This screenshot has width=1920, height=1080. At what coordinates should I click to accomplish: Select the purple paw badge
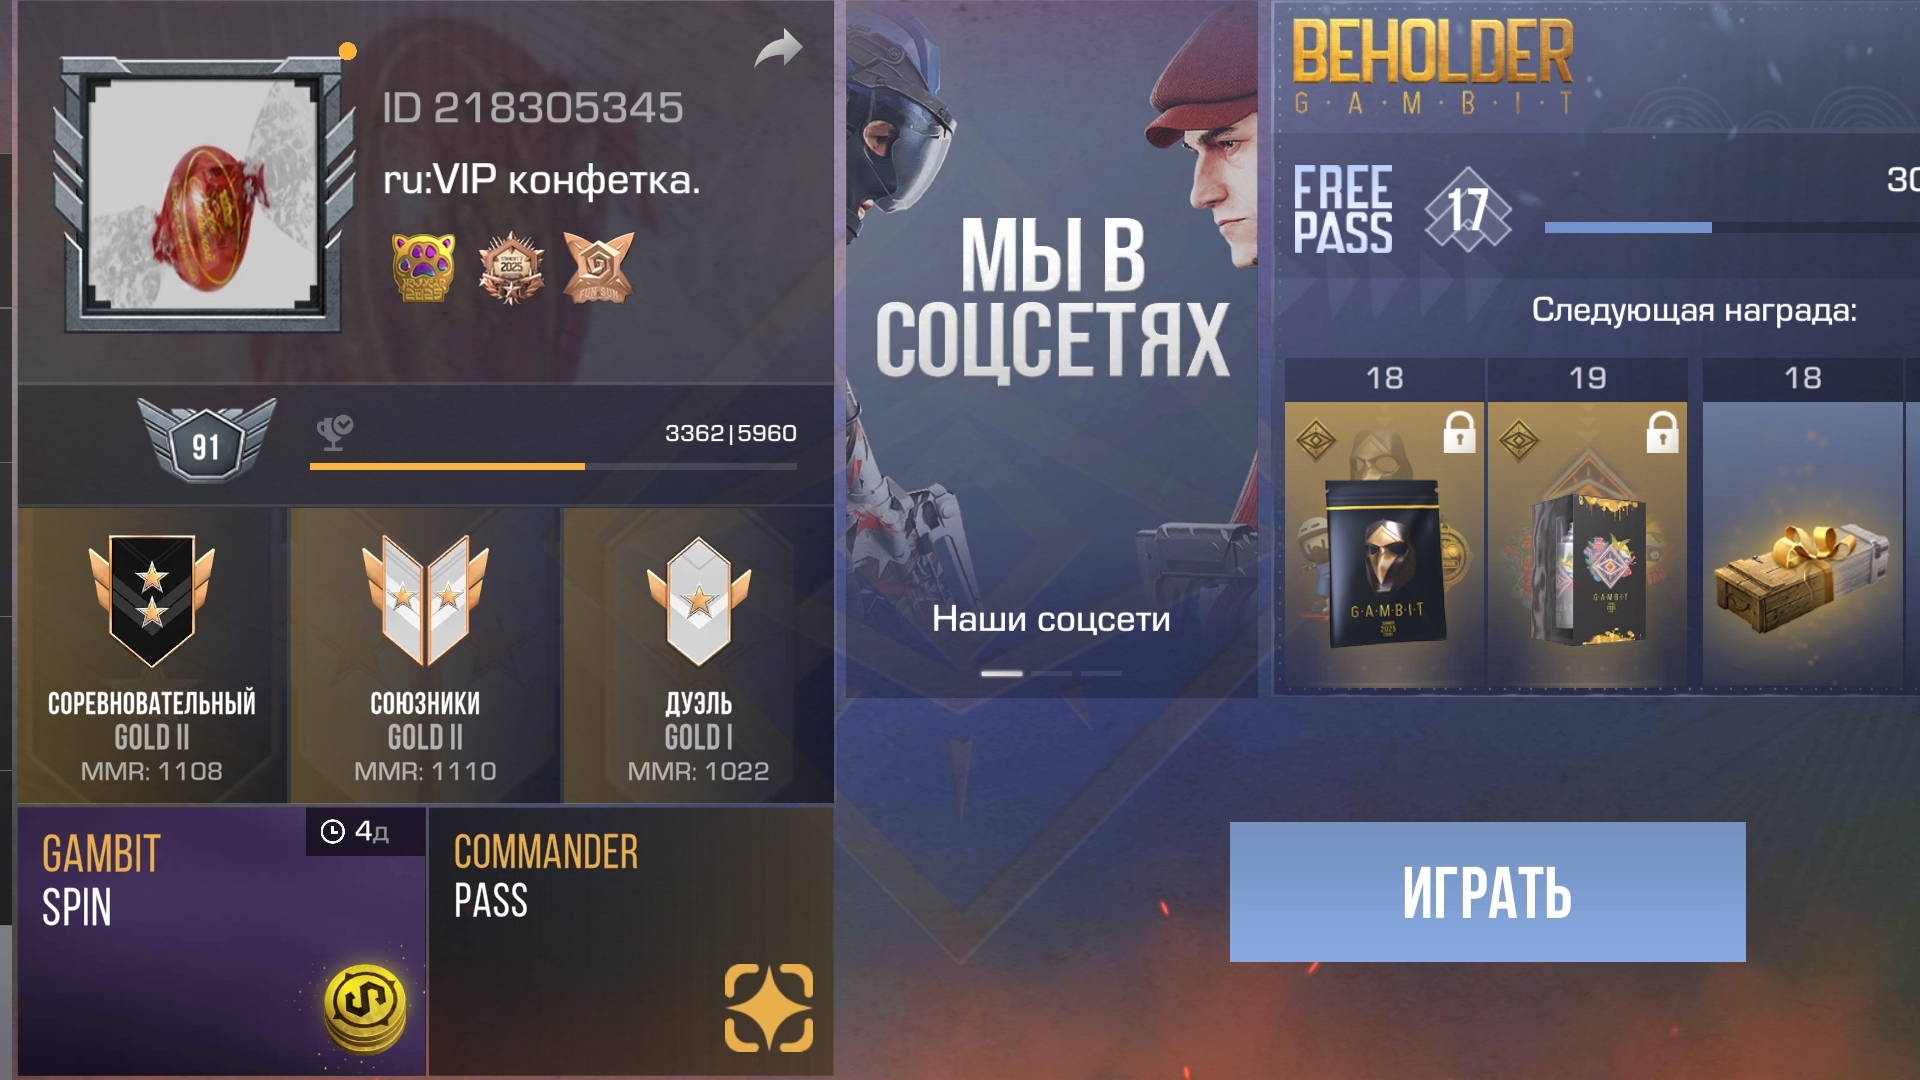[423, 267]
